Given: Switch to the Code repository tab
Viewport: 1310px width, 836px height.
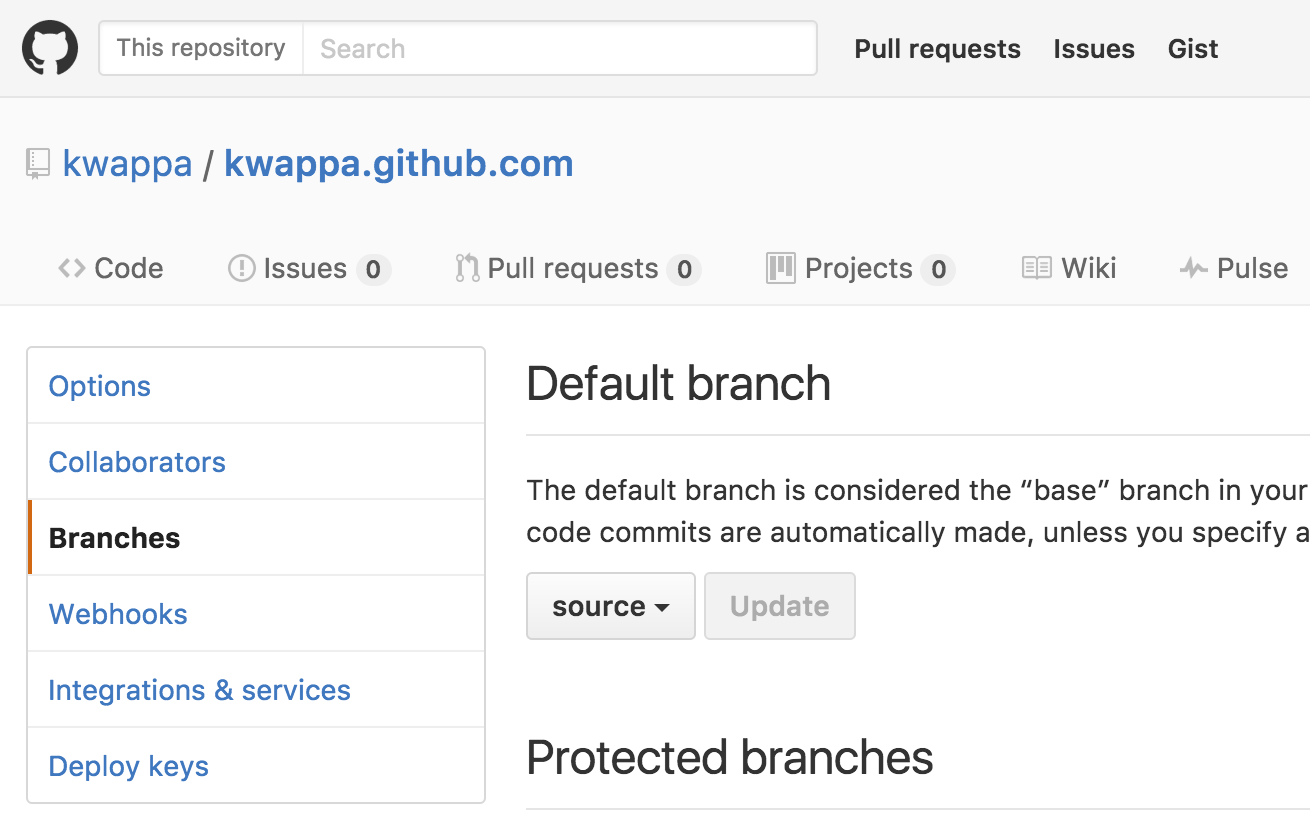Looking at the screenshot, I should click(111, 268).
